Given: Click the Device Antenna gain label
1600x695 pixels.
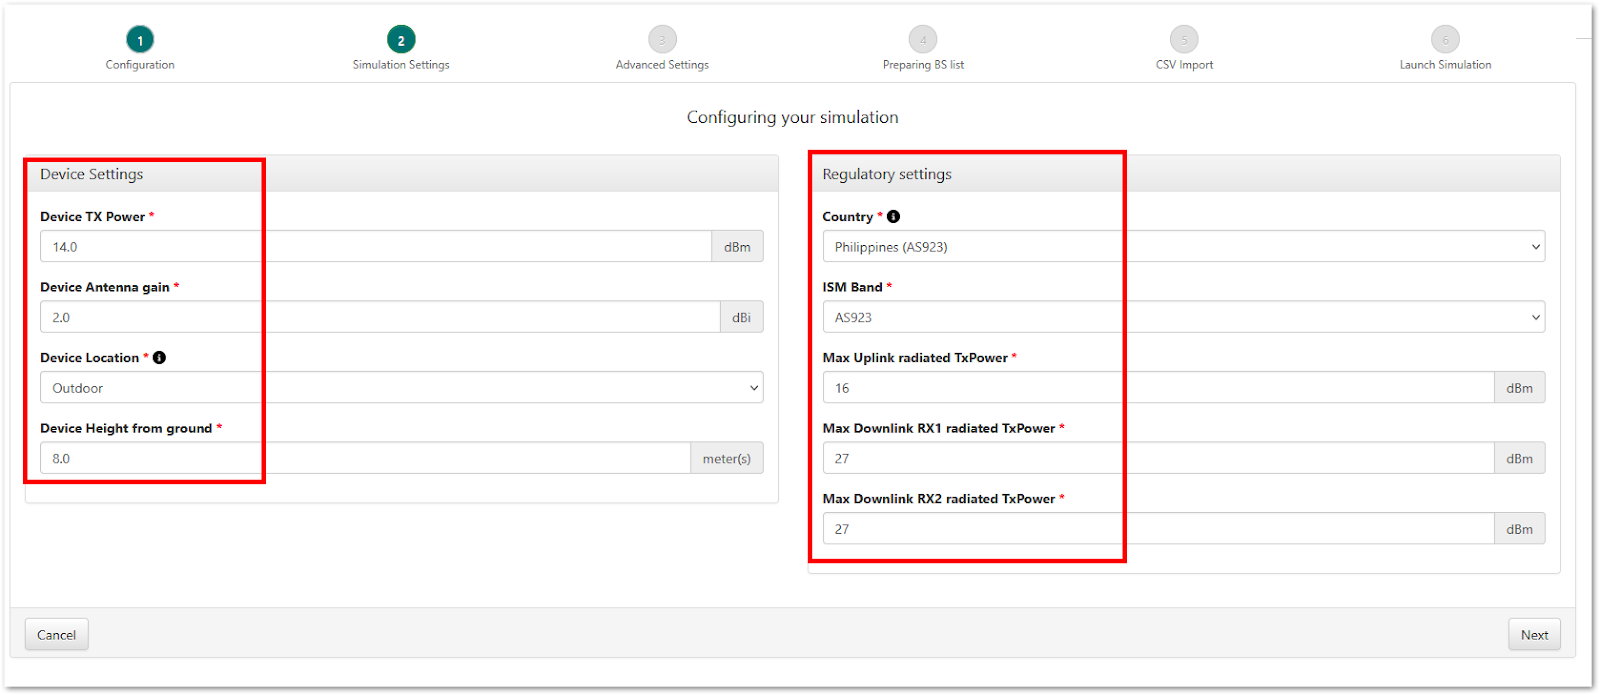Looking at the screenshot, I should [105, 287].
